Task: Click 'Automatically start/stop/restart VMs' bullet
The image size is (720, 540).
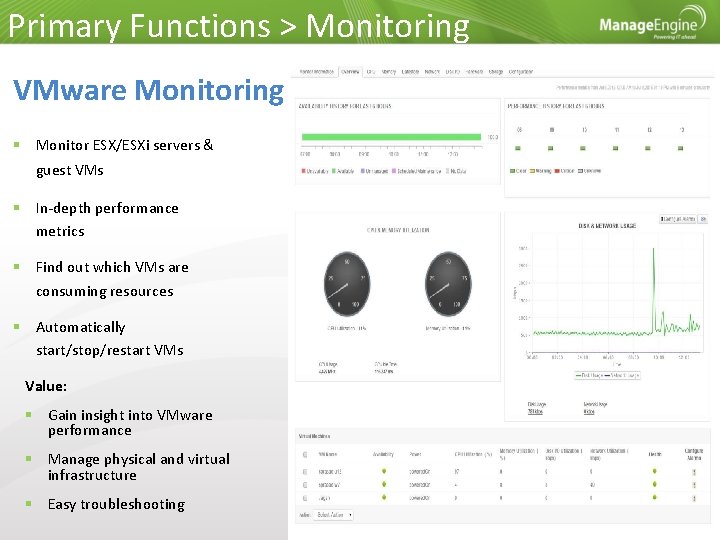Action: pos(109,338)
